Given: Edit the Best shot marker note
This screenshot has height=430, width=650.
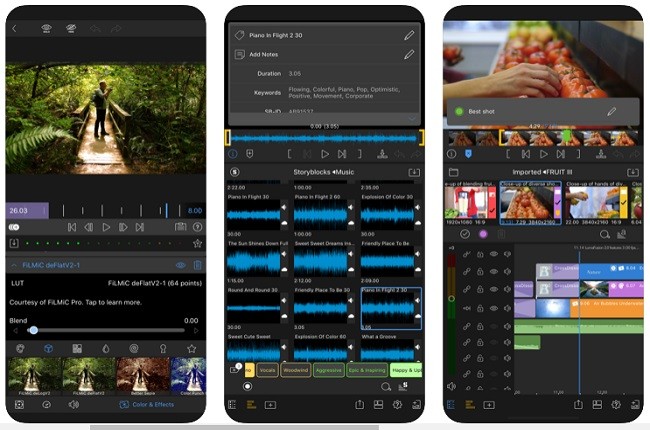Looking at the screenshot, I should pyautogui.click(x=611, y=111).
